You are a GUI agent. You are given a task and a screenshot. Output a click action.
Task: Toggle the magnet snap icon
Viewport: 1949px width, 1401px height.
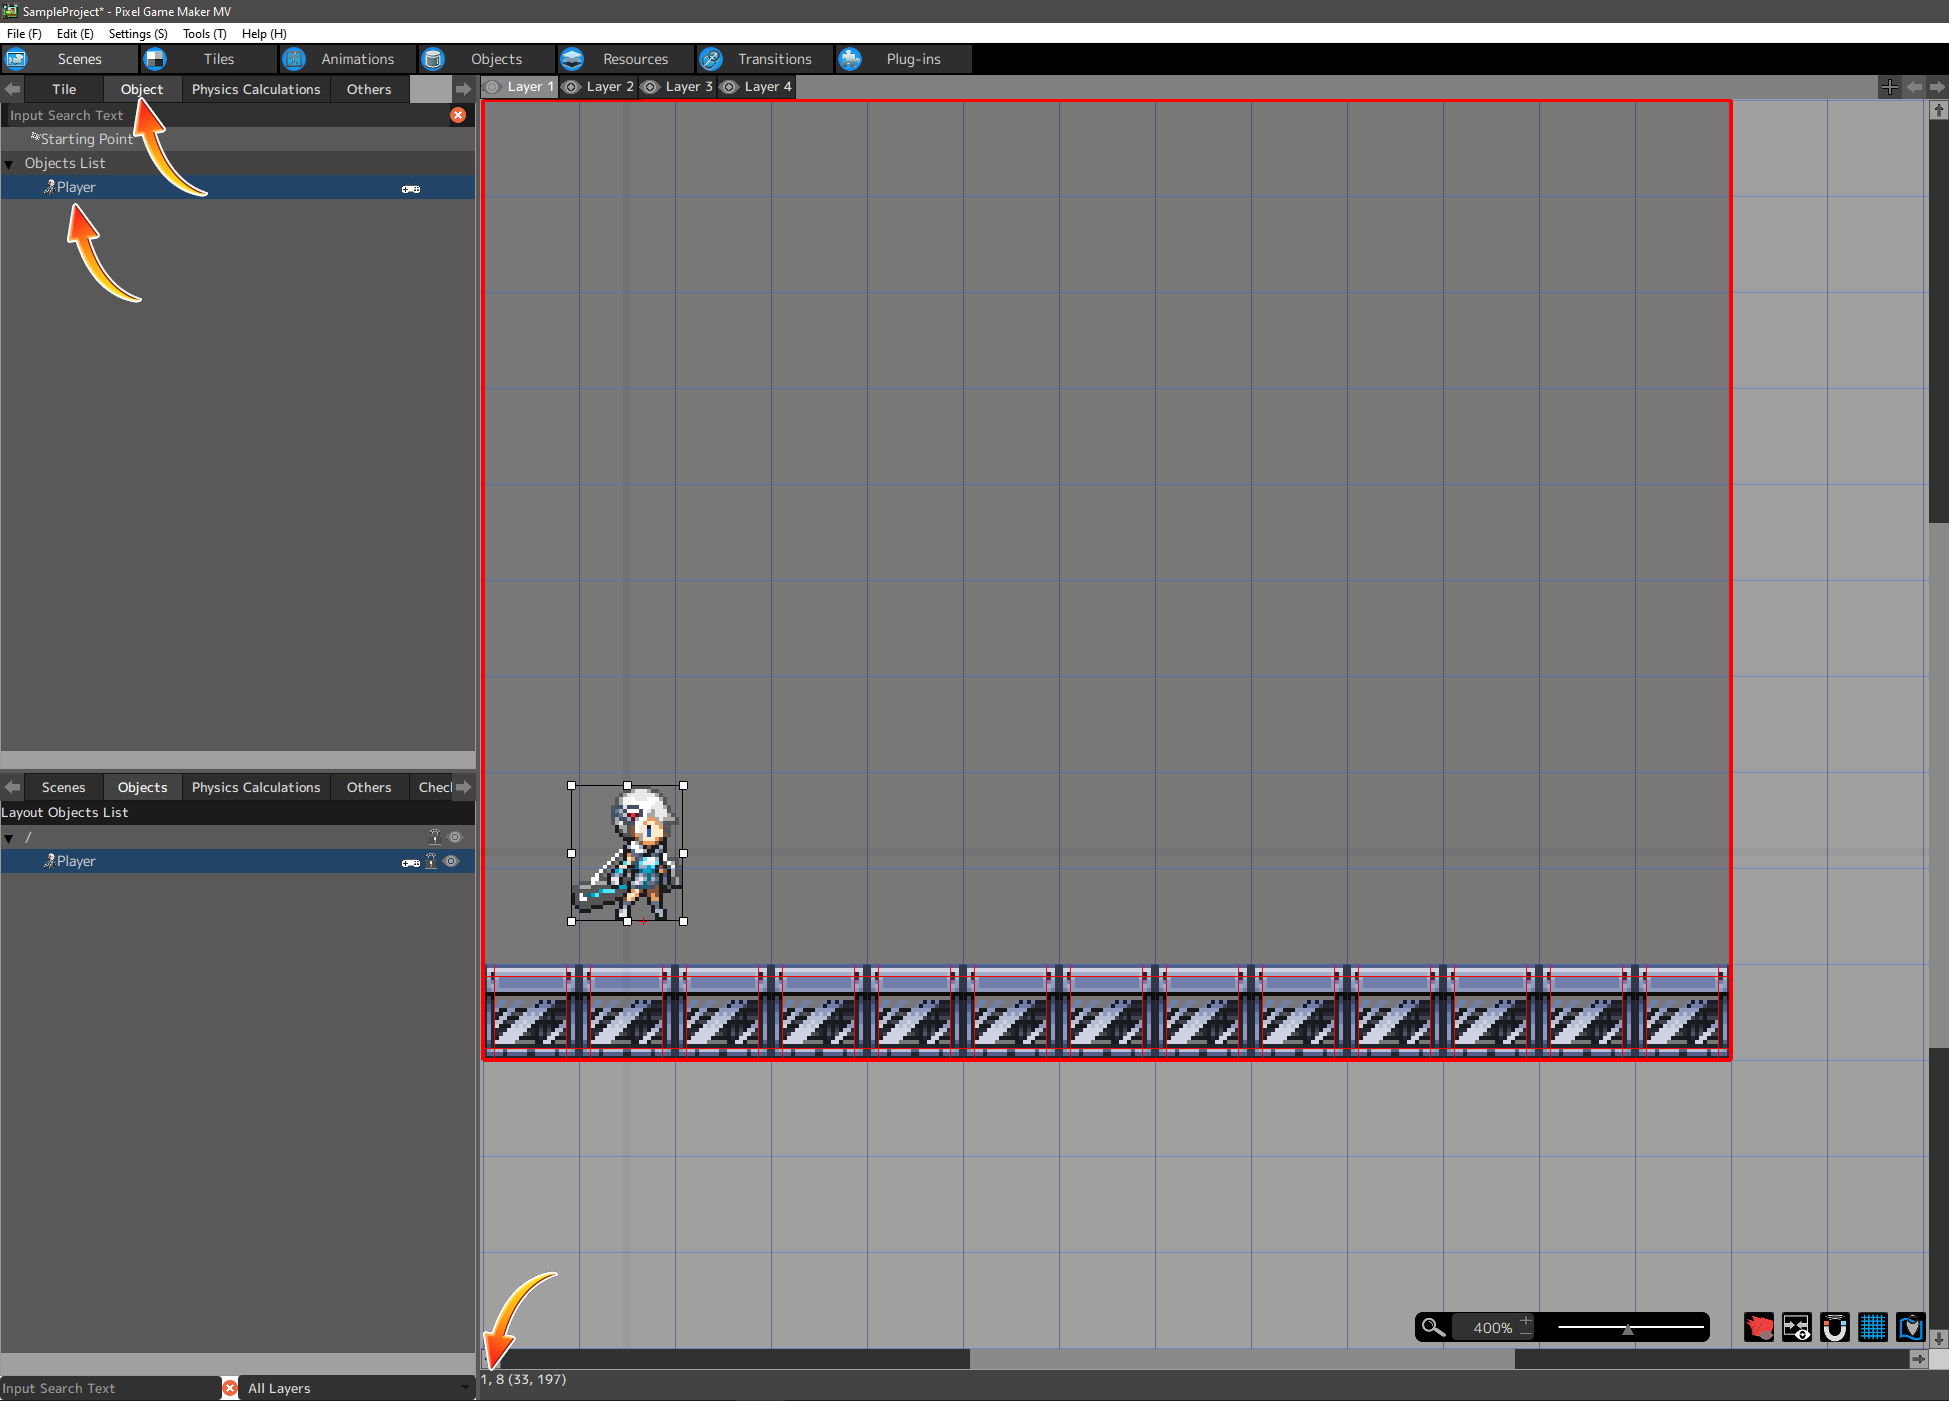pos(1834,1327)
